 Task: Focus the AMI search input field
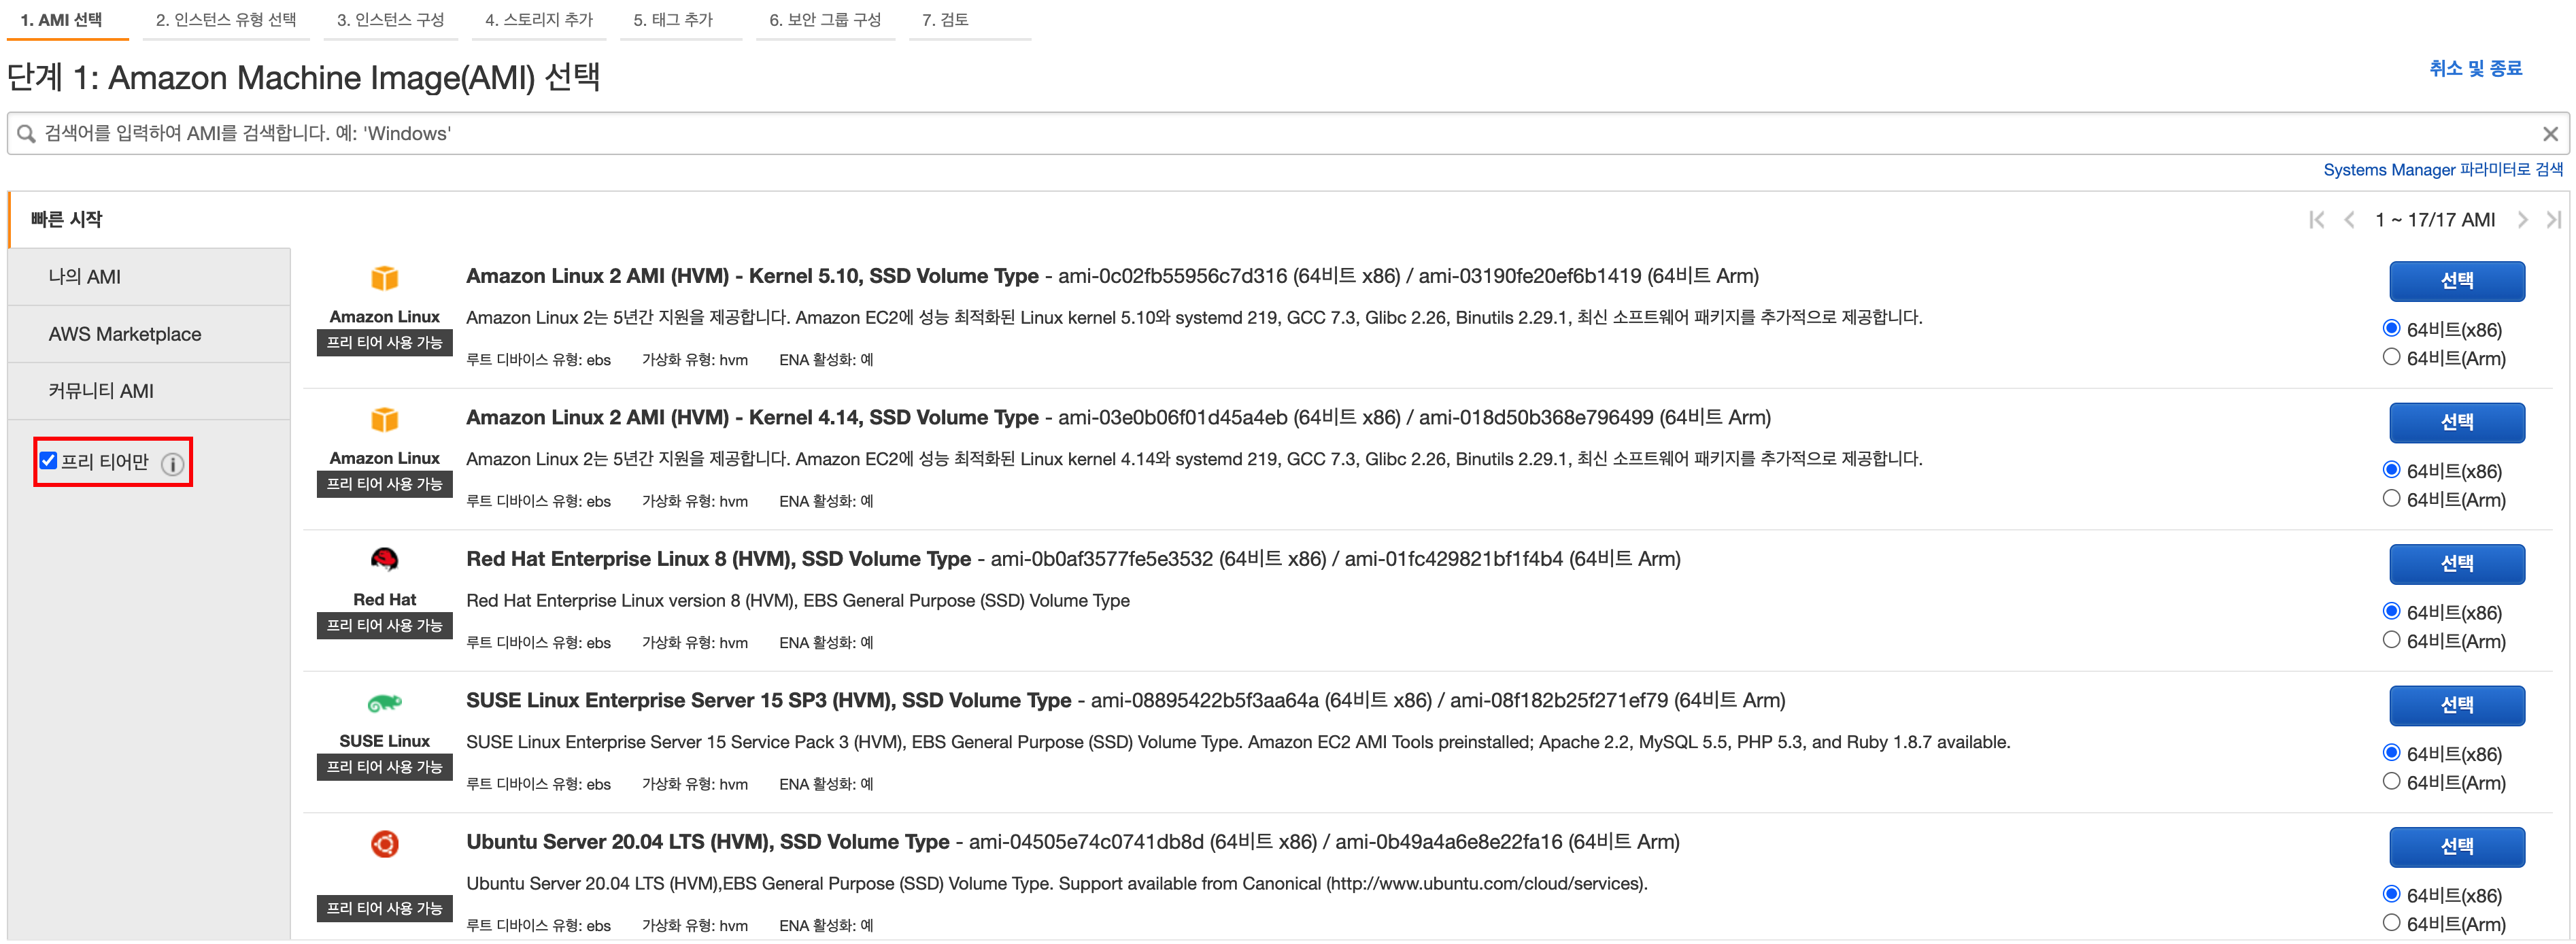(1288, 134)
